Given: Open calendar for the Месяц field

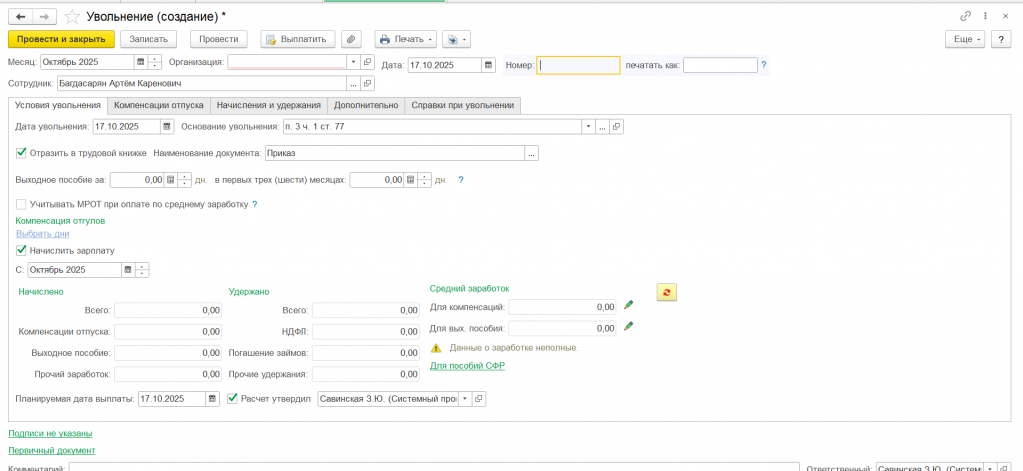Looking at the screenshot, I should click(x=140, y=63).
